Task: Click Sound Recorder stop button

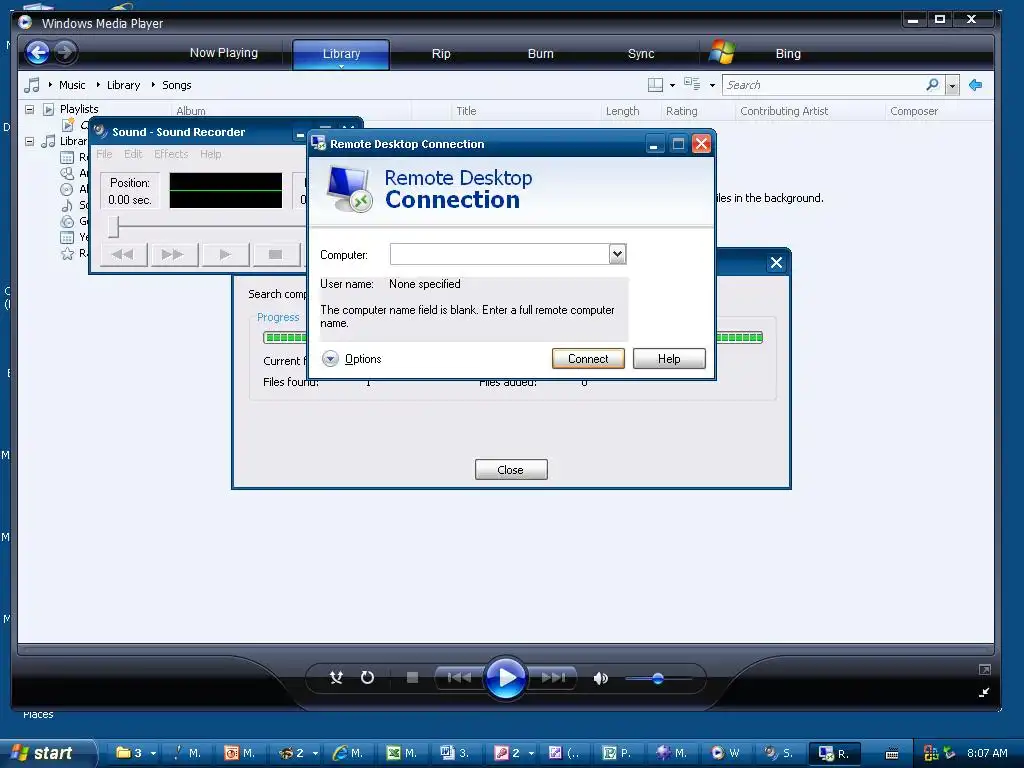Action: [276, 255]
